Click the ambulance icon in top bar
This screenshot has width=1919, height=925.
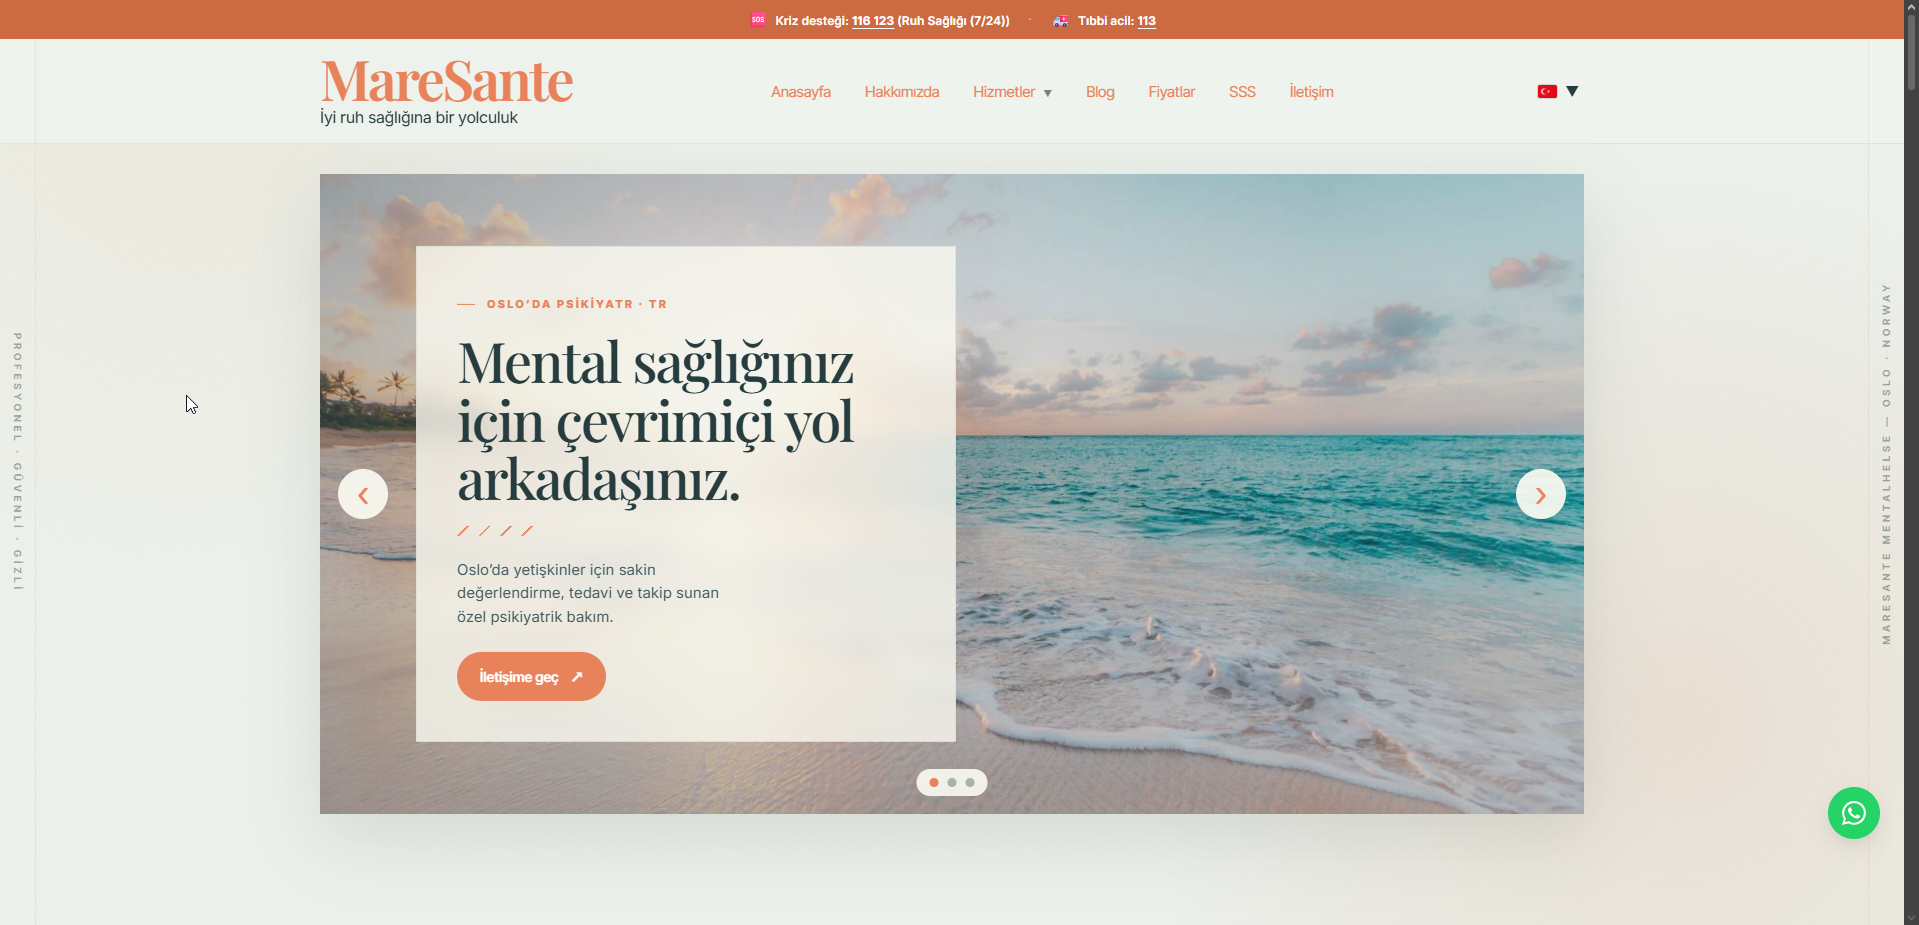pyautogui.click(x=1060, y=20)
